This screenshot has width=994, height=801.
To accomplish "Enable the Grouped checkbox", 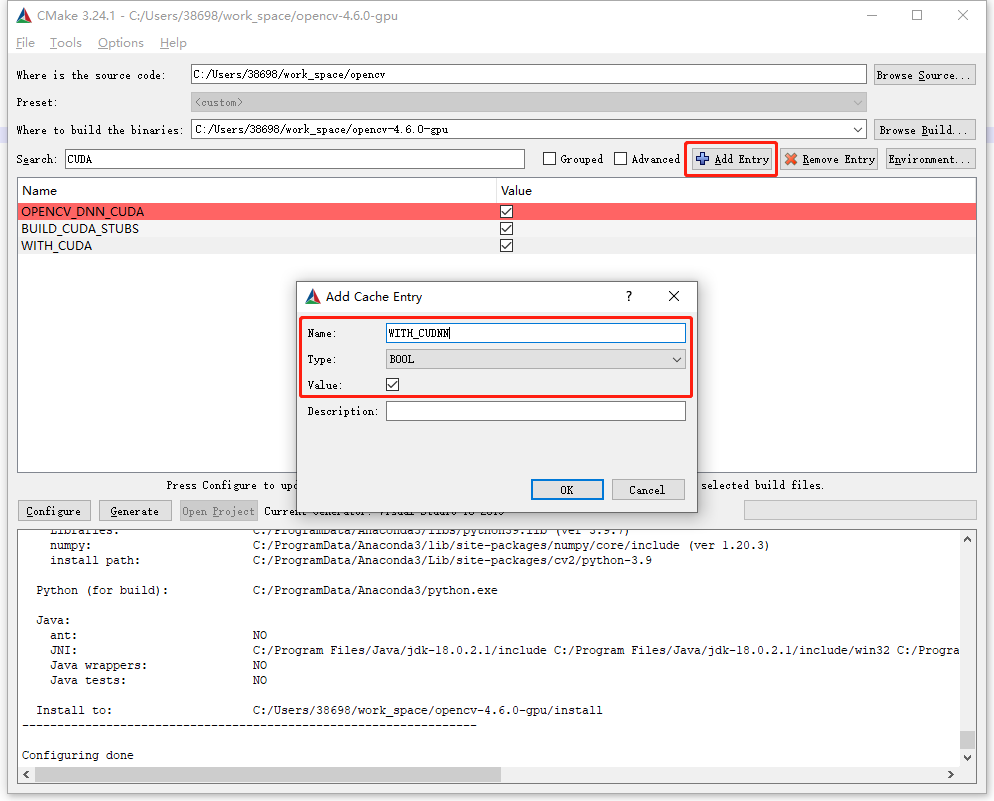I will coord(549,159).
